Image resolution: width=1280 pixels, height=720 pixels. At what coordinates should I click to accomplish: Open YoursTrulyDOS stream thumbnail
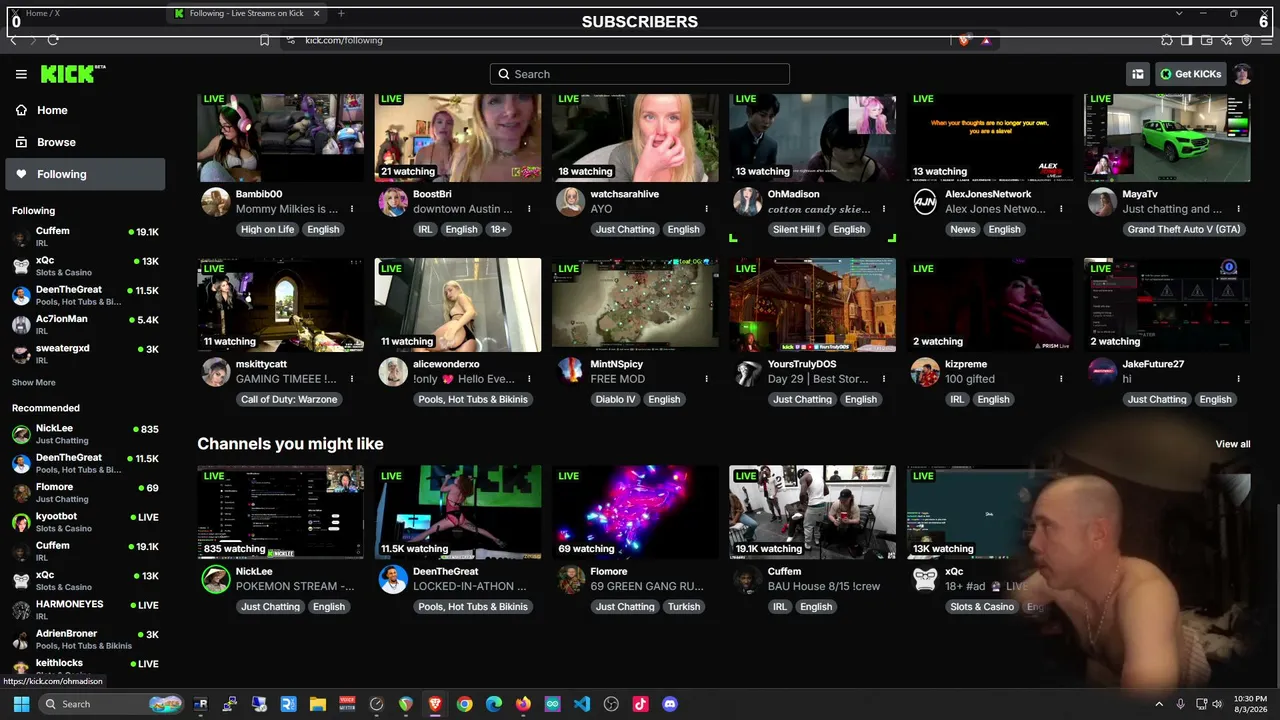tap(812, 305)
